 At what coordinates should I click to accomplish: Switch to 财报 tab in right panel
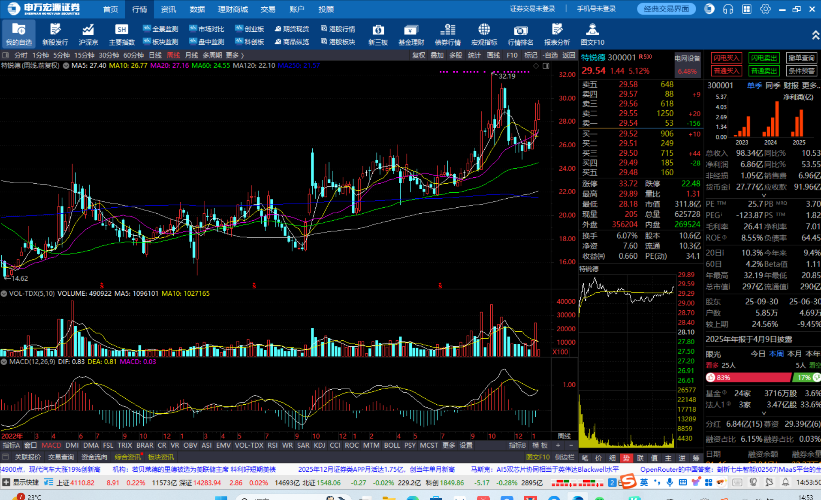791,85
